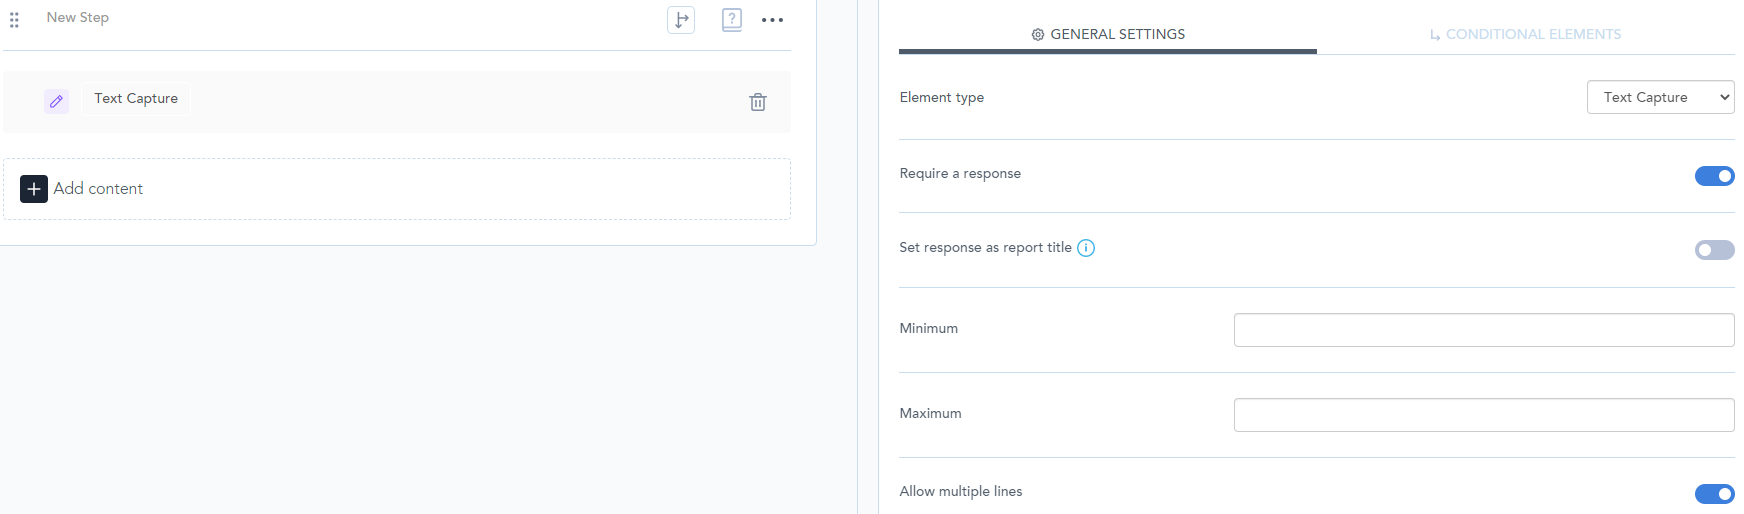Enable Set response as report title toggle
The height and width of the screenshot is (514, 1744).
tap(1714, 250)
